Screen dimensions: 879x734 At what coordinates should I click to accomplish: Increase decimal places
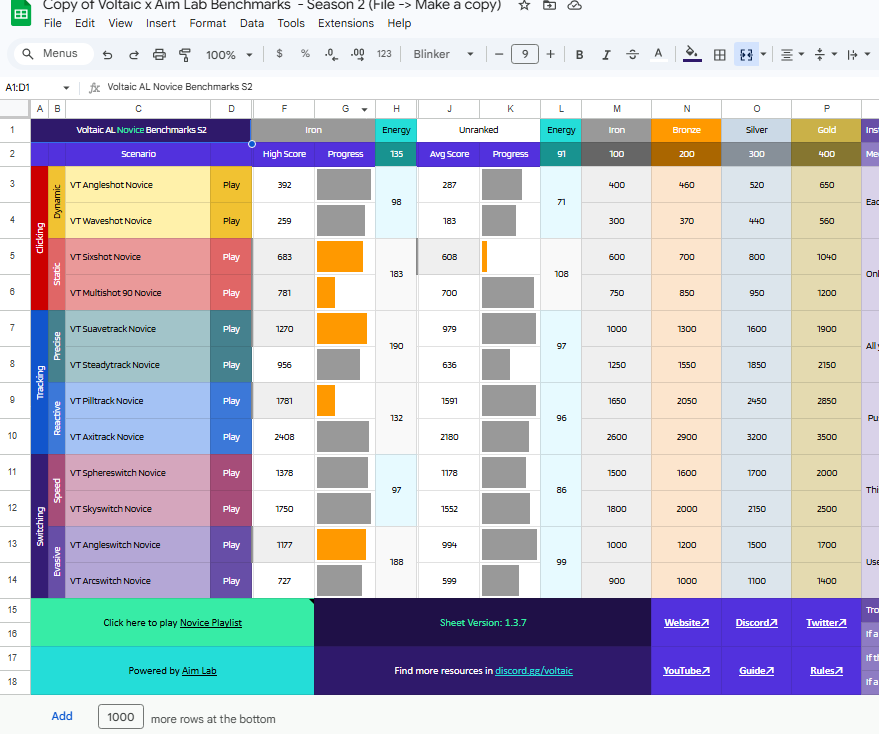(358, 54)
